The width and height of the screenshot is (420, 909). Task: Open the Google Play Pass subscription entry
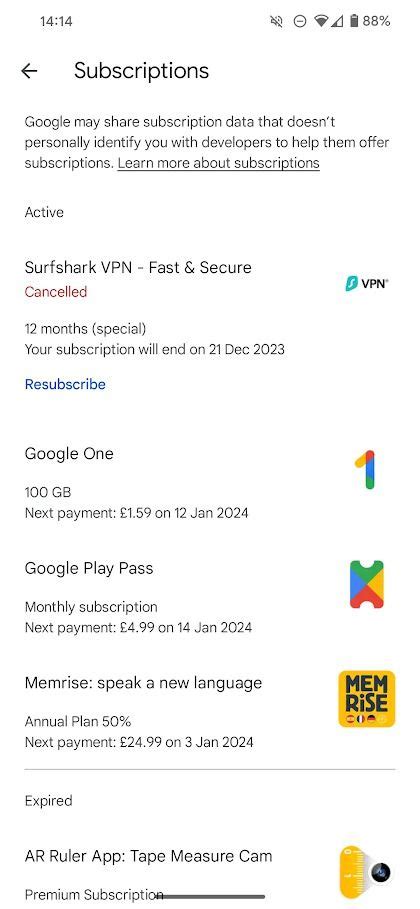pos(210,597)
